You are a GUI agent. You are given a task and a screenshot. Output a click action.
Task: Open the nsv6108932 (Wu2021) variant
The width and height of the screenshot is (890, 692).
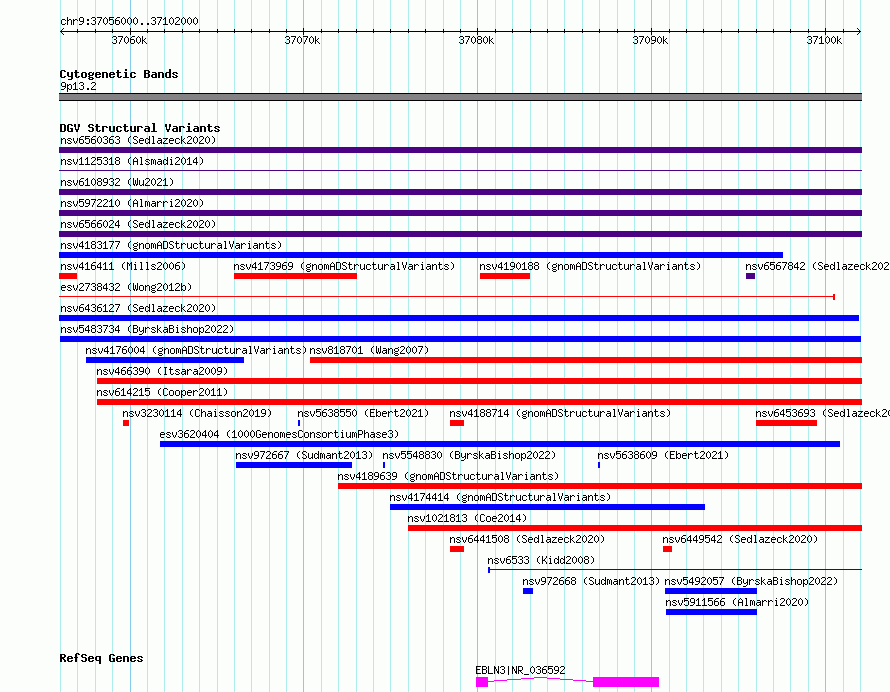117,182
